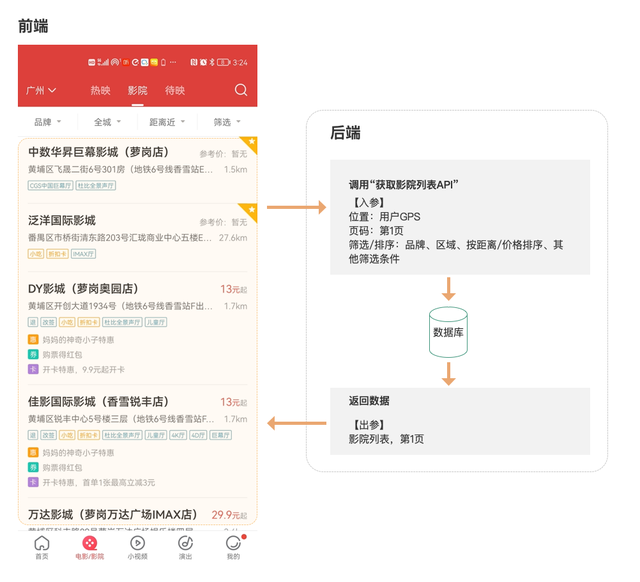The width and height of the screenshot is (640, 582).
Task: Open the 演出 music note icon
Action: tap(186, 543)
